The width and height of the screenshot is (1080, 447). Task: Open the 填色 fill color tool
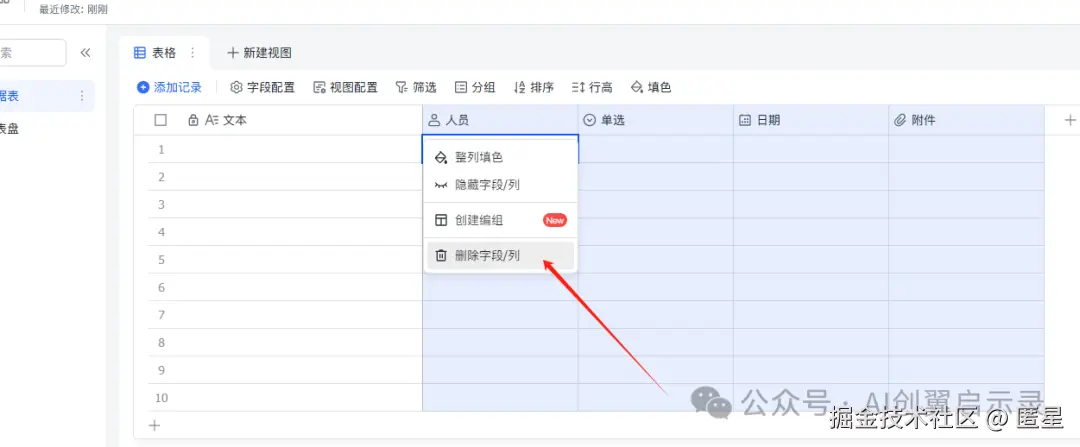[x=651, y=87]
